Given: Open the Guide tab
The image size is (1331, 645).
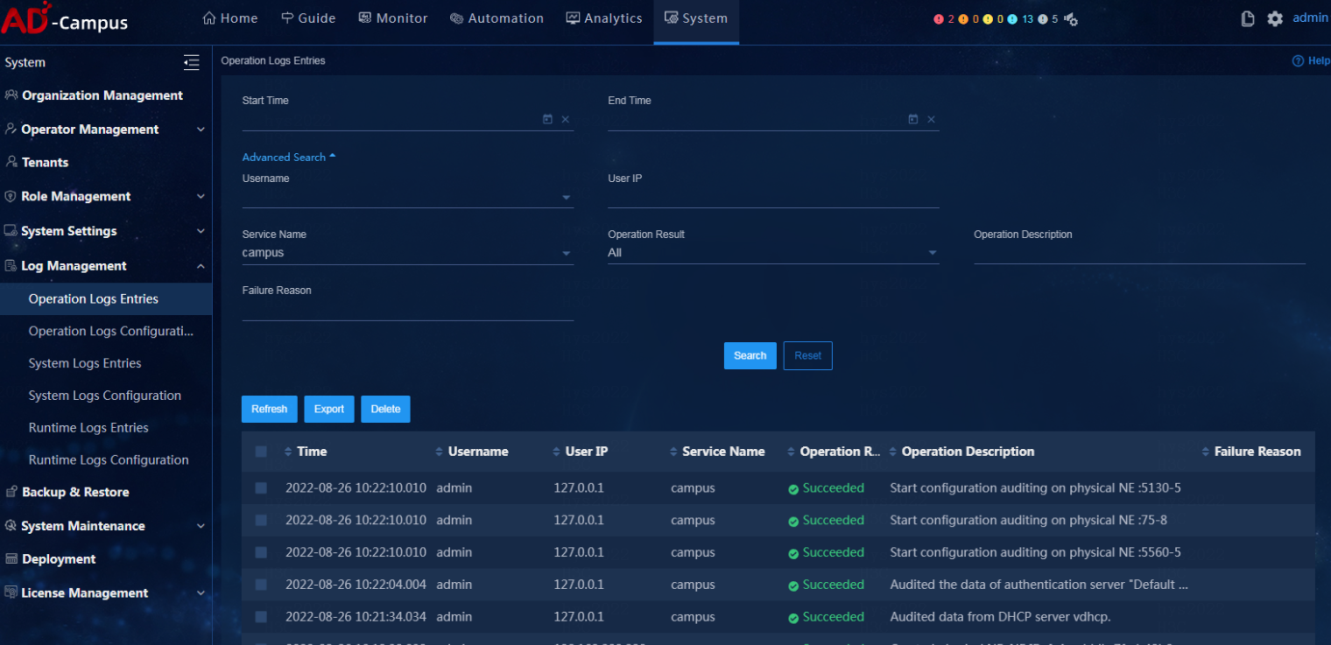Looking at the screenshot, I should coord(308,19).
